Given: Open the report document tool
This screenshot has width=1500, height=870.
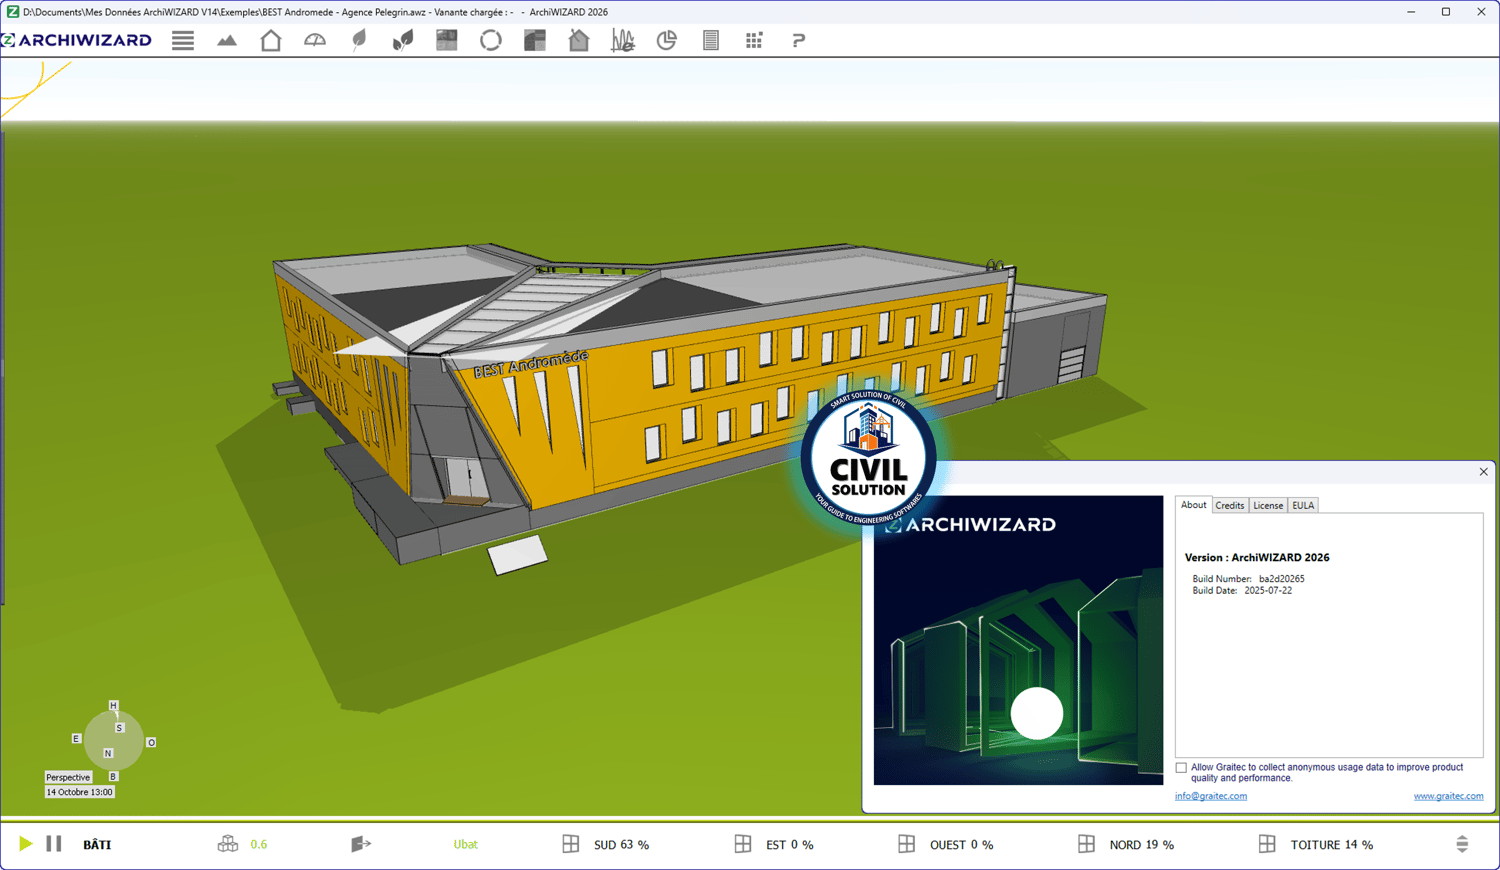Looking at the screenshot, I should (x=711, y=40).
